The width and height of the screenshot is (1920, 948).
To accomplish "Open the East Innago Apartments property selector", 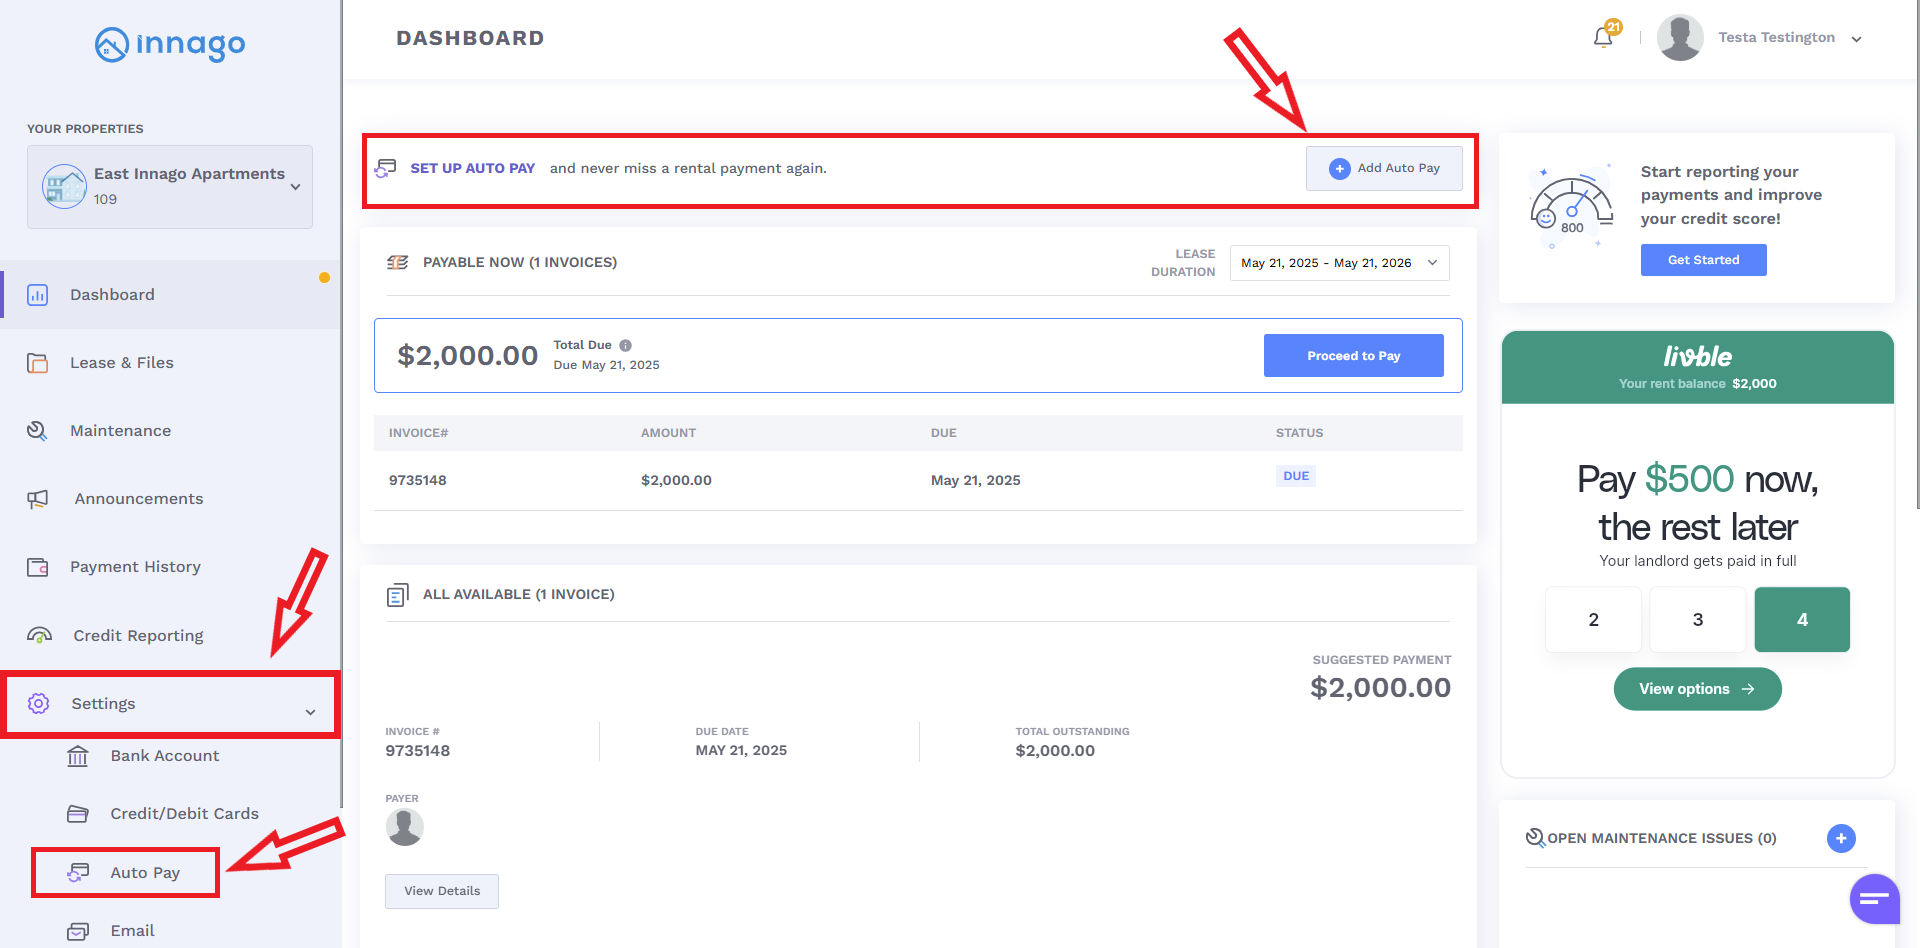I will (170, 187).
